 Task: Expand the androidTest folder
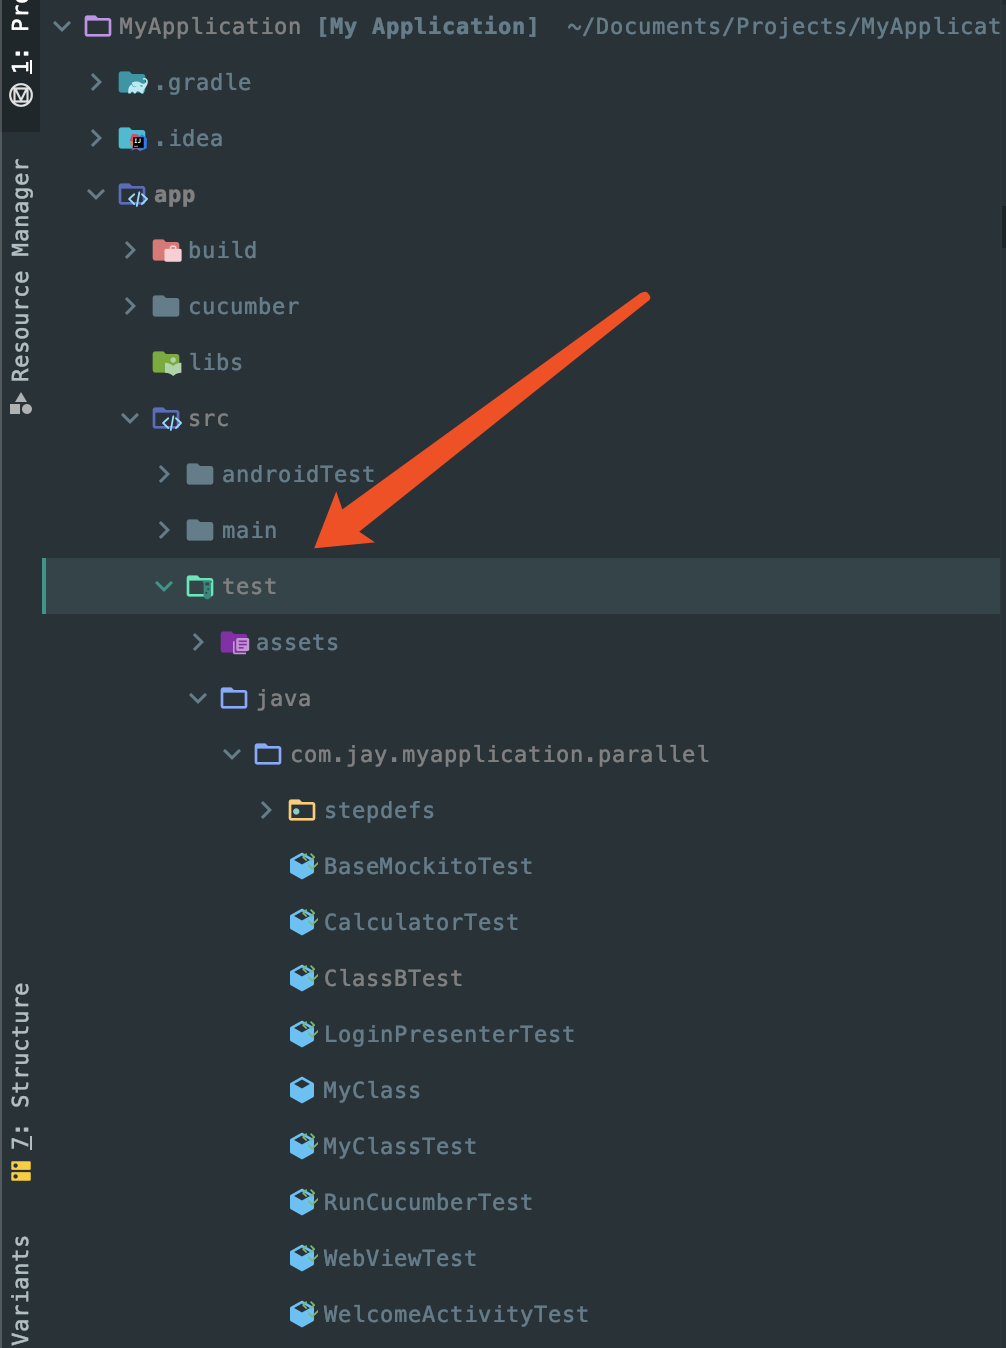tap(164, 475)
